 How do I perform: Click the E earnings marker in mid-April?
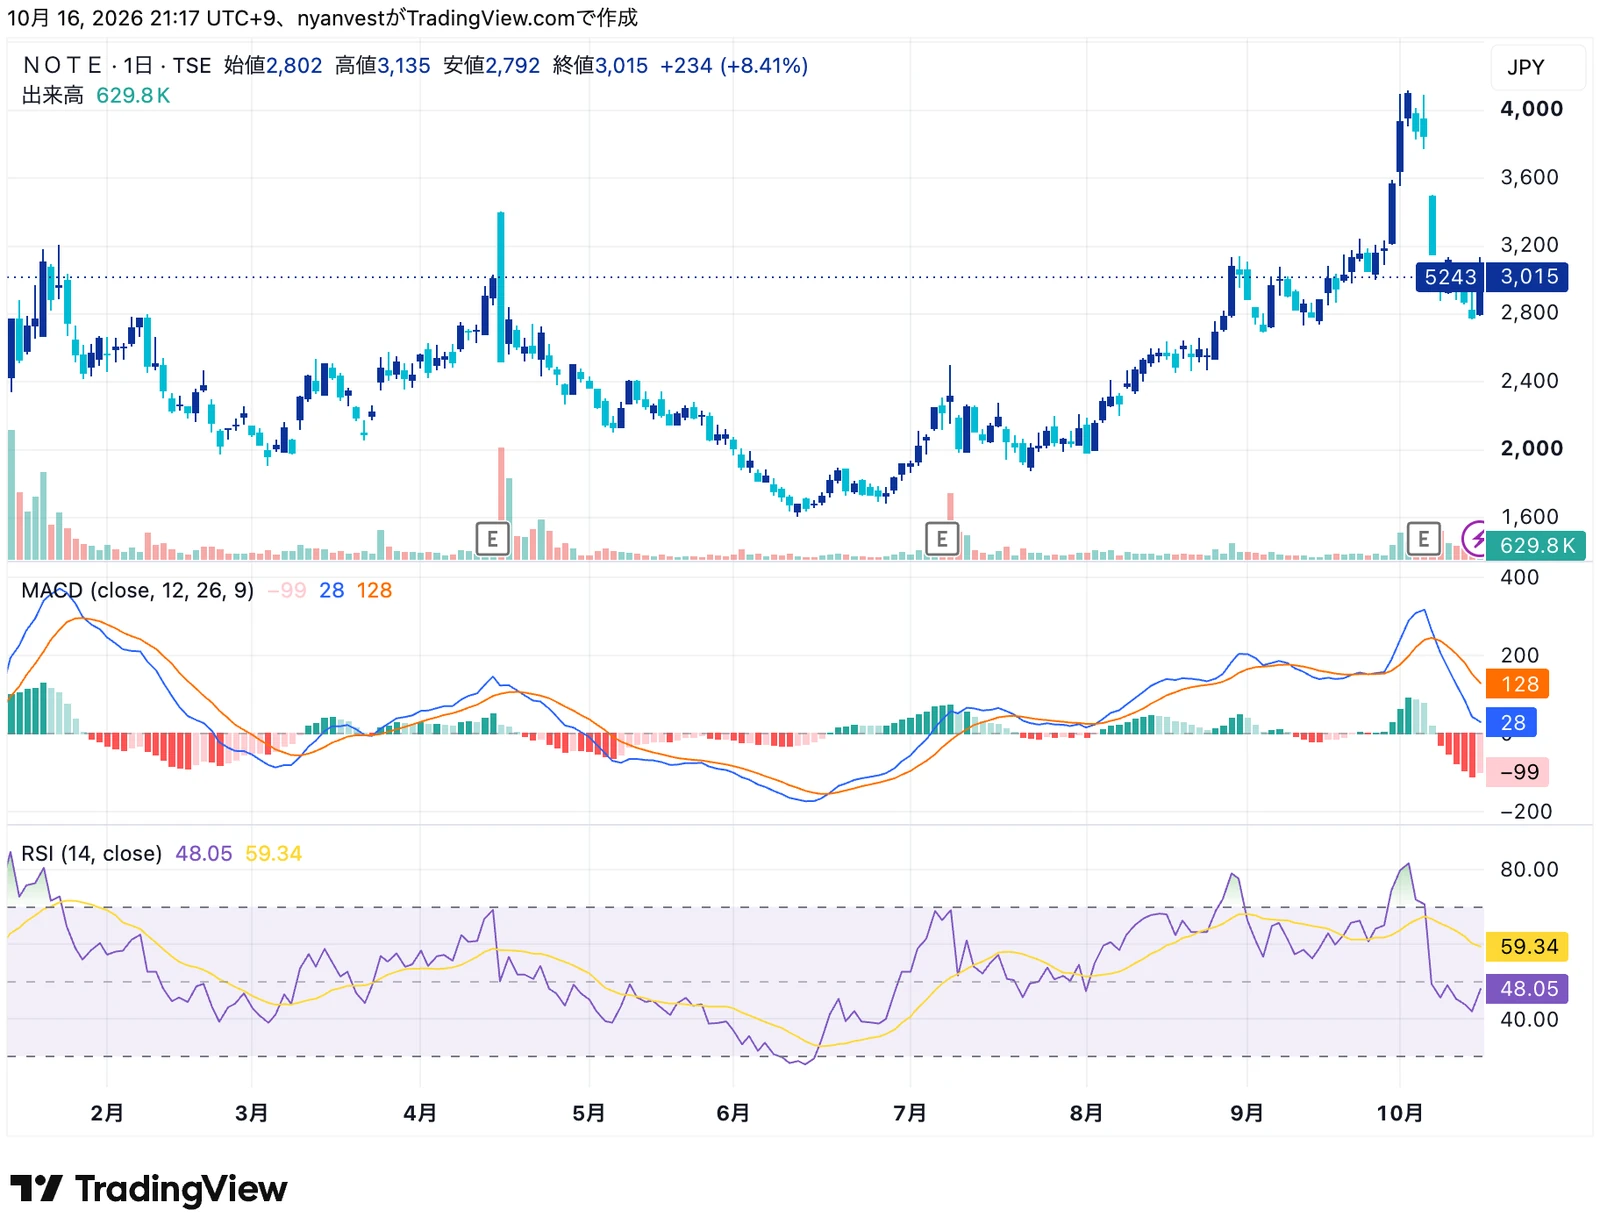[x=492, y=539]
